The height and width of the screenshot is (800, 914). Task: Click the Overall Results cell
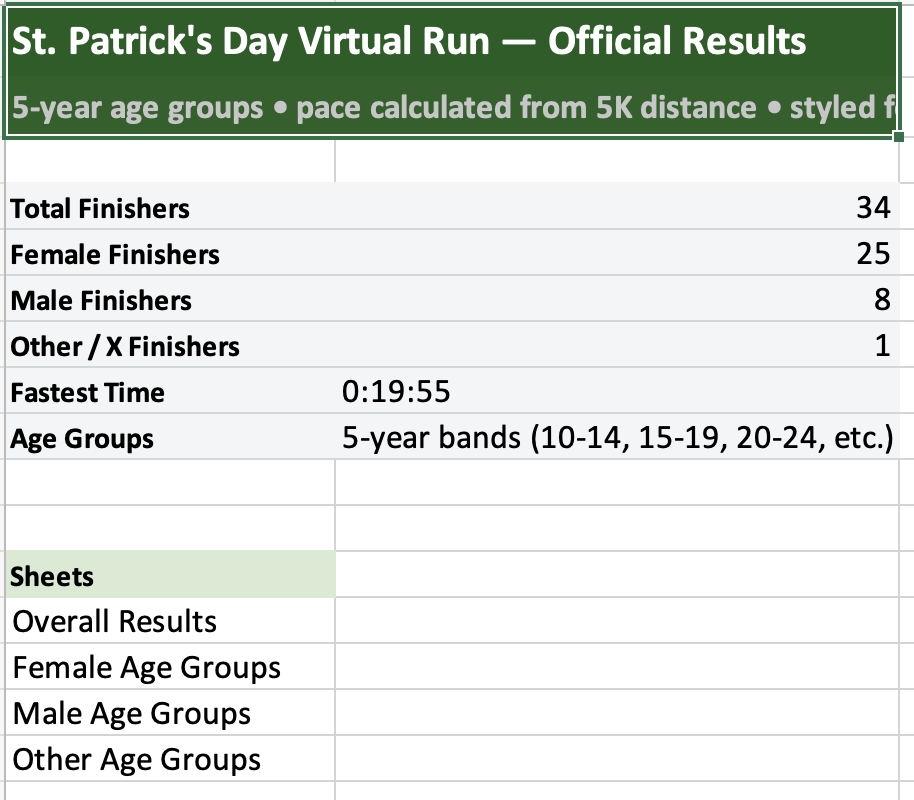(115, 621)
